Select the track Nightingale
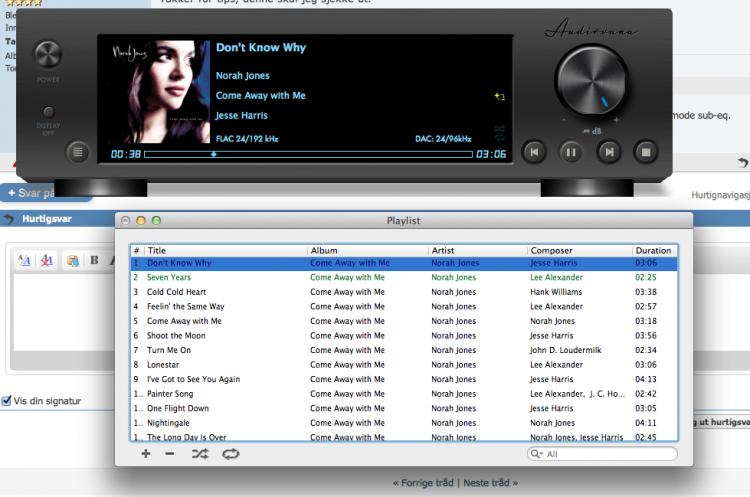This screenshot has width=750, height=497. pos(404,423)
